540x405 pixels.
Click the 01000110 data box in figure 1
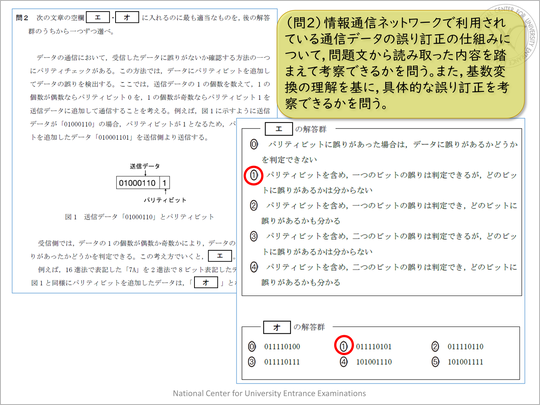tap(138, 183)
